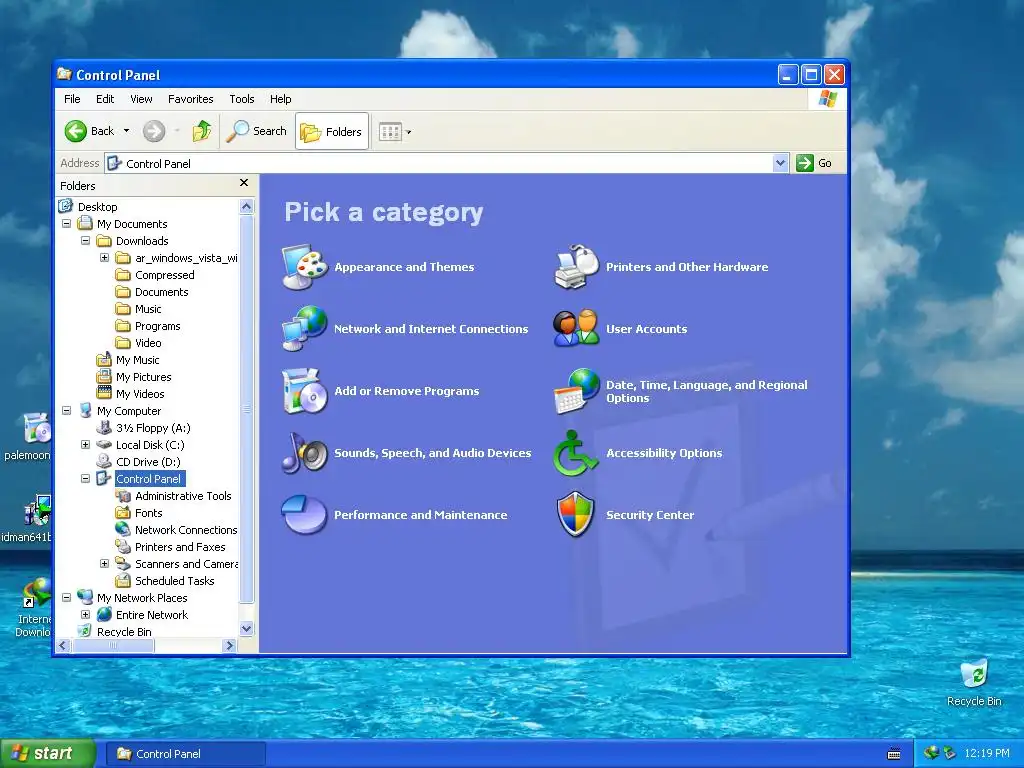
Task: Select My Music in the folder tree
Action: [138, 360]
